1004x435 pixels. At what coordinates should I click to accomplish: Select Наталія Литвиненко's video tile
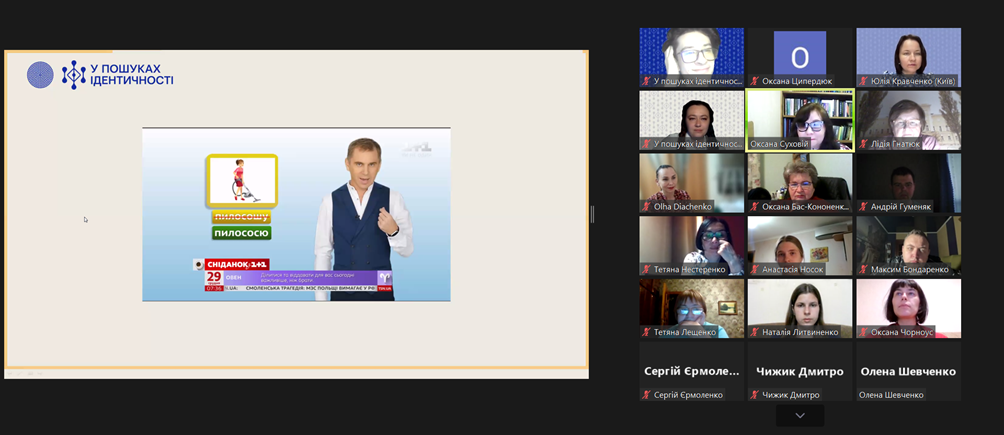pos(799,306)
